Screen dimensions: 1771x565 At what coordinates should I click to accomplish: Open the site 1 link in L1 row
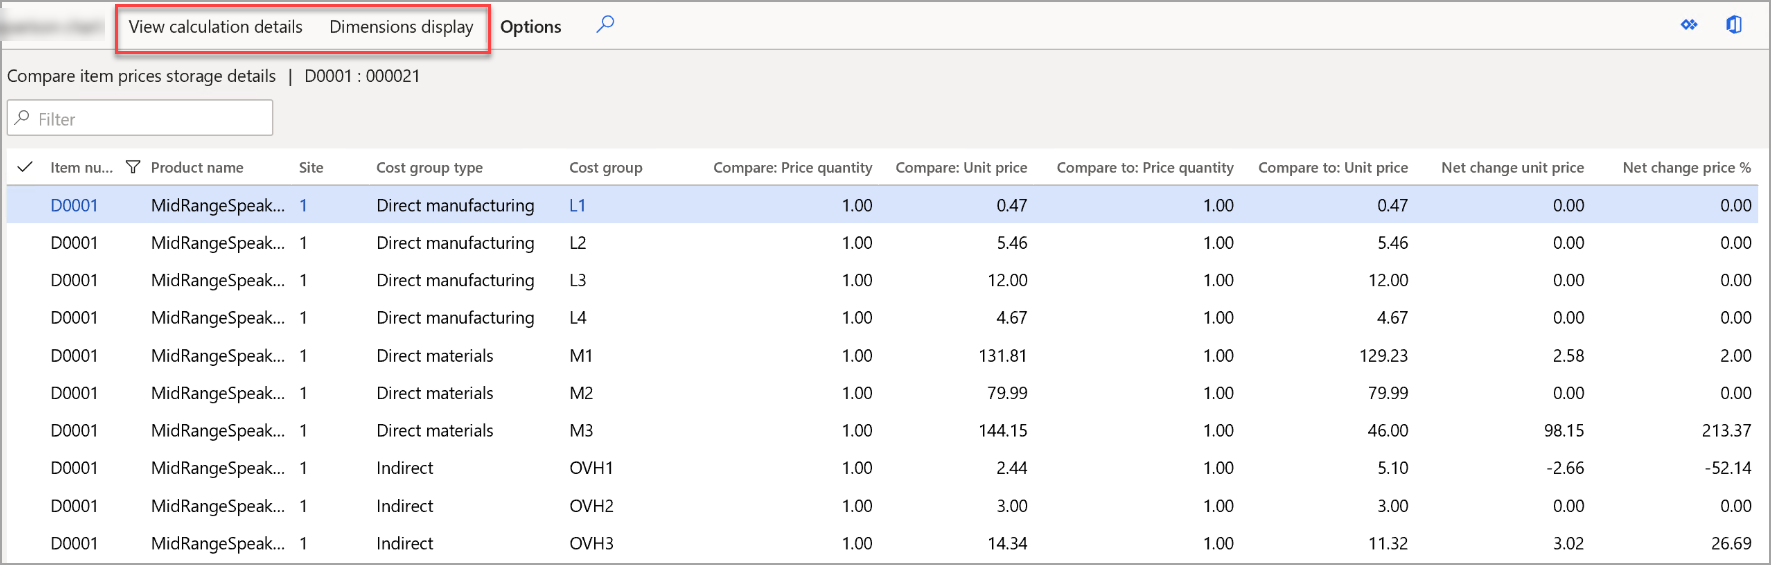click(x=303, y=205)
